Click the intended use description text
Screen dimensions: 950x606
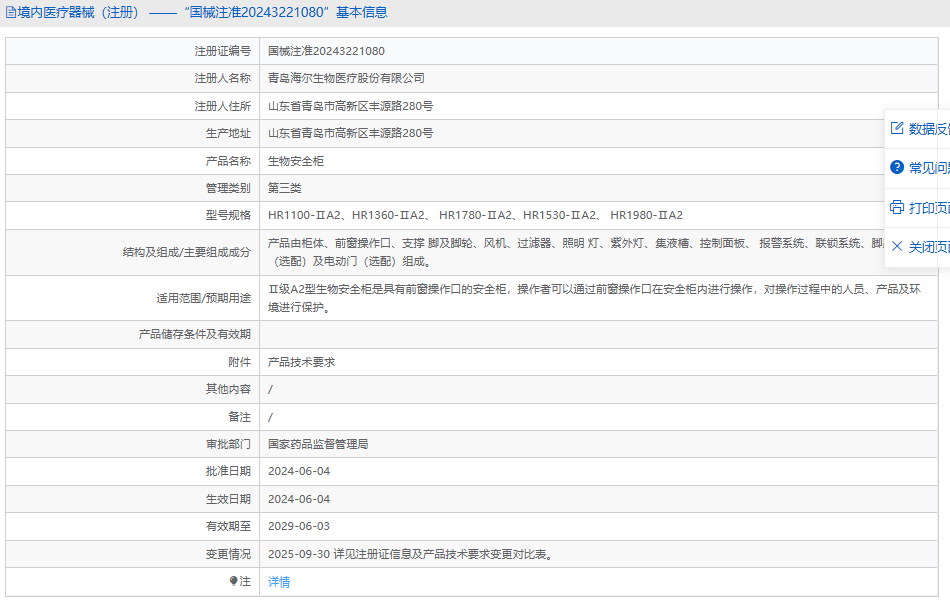[594, 298]
